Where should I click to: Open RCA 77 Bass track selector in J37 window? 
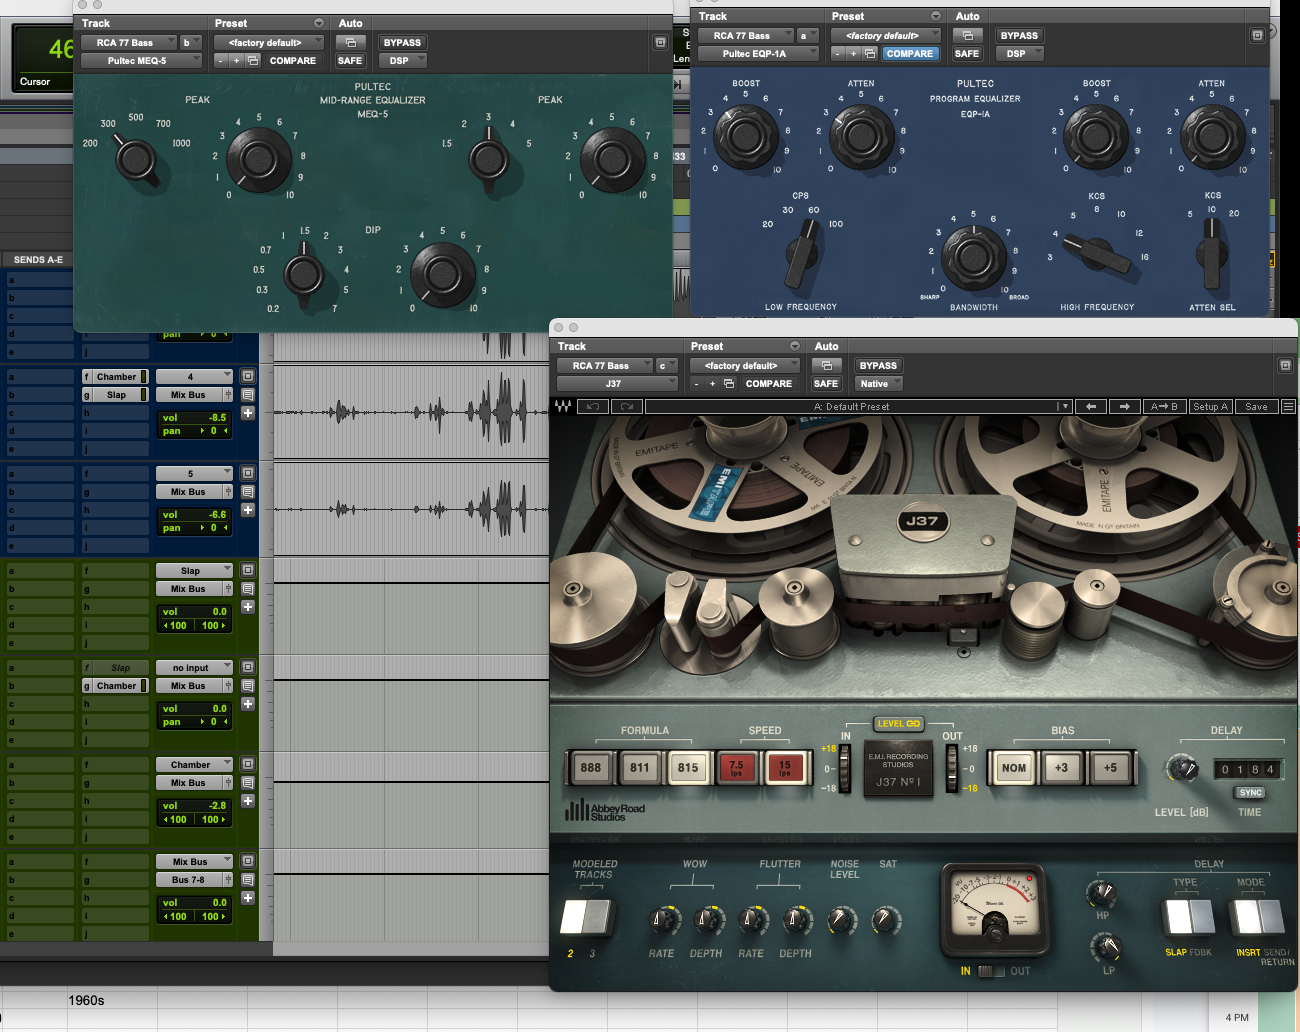[x=604, y=366]
